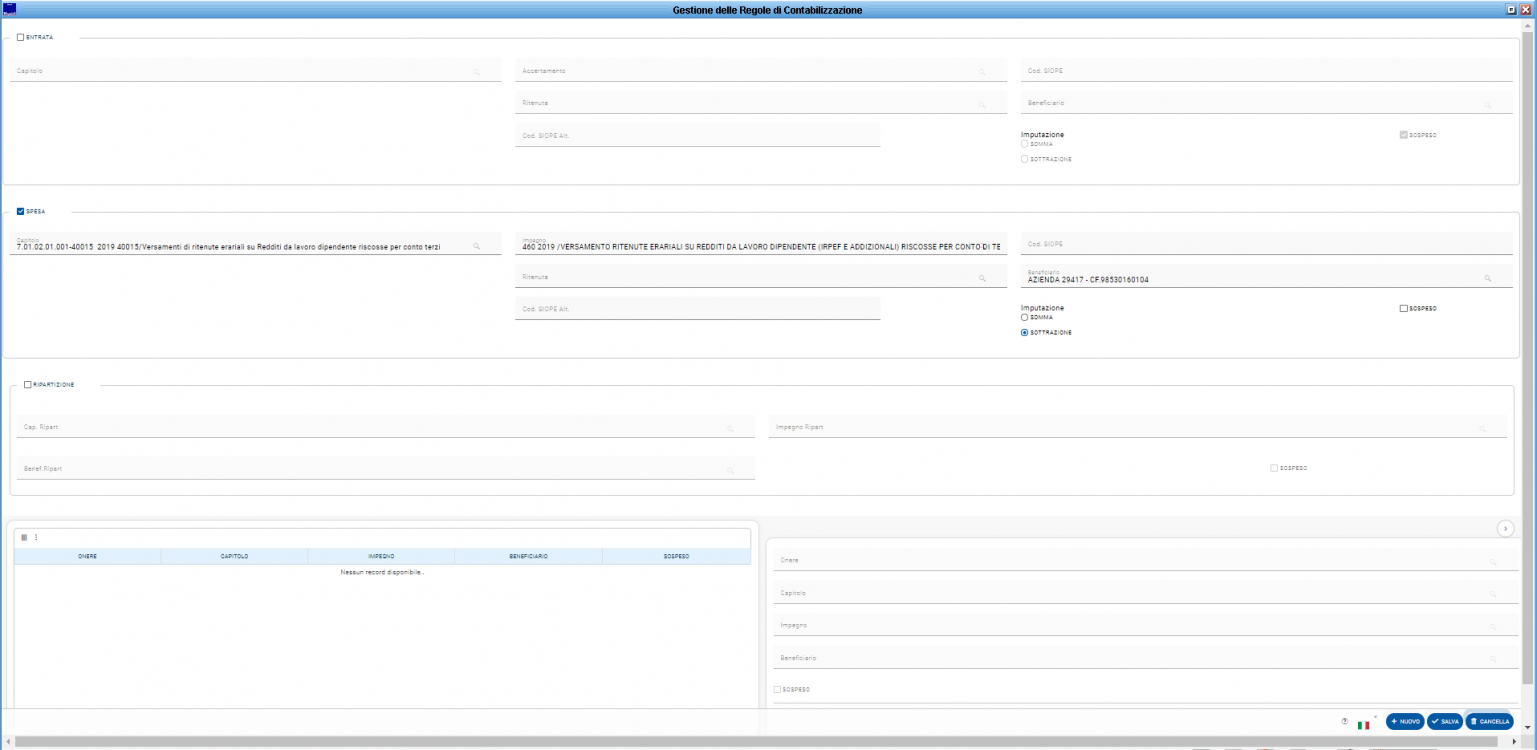Open lookup for Spesa Ritenuta field
This screenshot has height=750, width=1537.
point(982,278)
